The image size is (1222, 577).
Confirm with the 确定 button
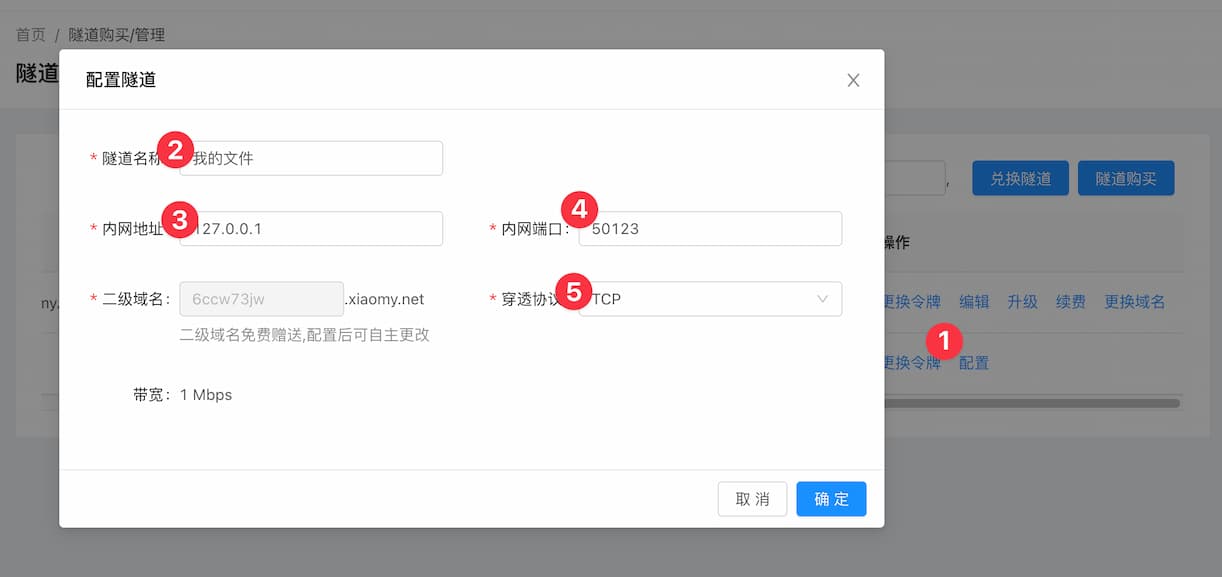831,499
